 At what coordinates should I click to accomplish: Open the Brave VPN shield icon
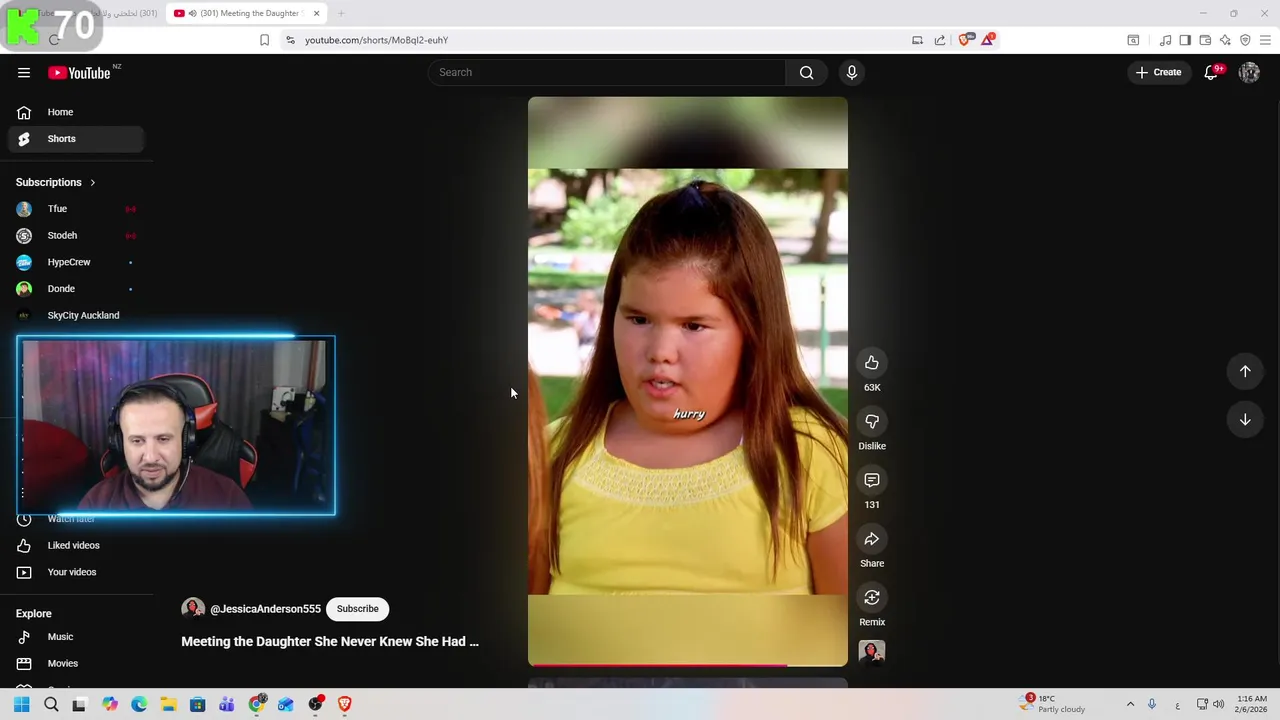(1245, 40)
